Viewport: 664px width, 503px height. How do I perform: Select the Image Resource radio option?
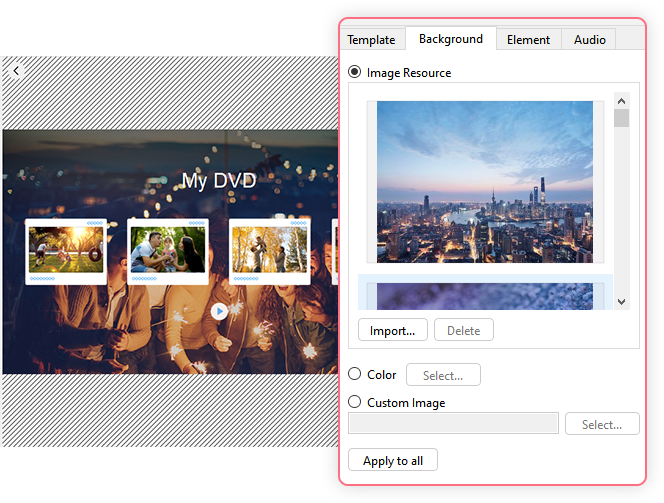tap(355, 73)
